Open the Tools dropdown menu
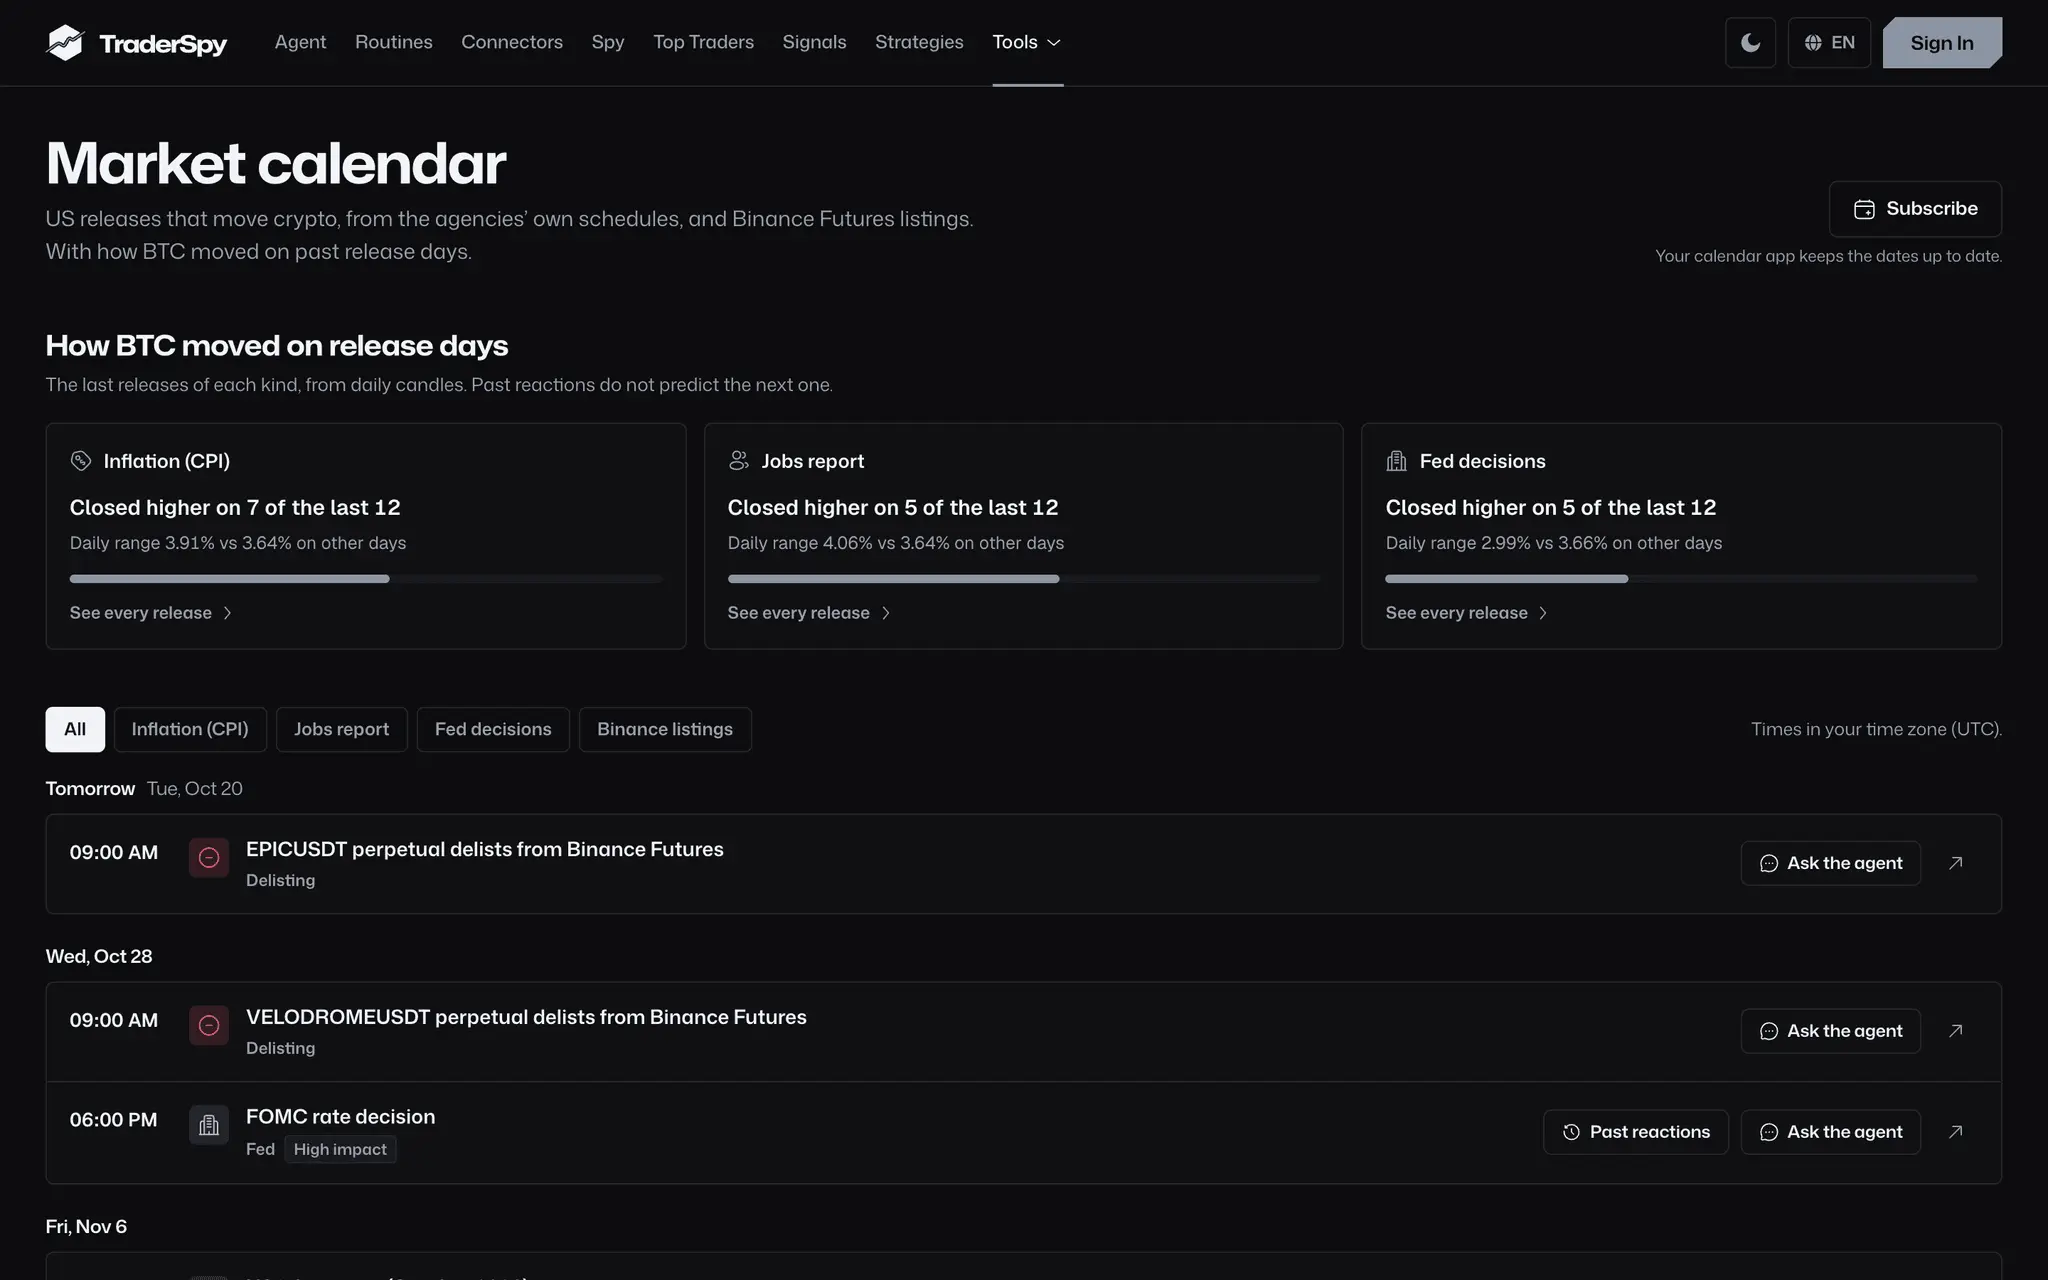 1027,42
